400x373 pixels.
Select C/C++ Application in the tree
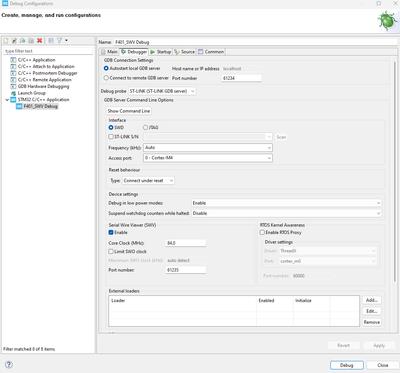click(x=37, y=60)
